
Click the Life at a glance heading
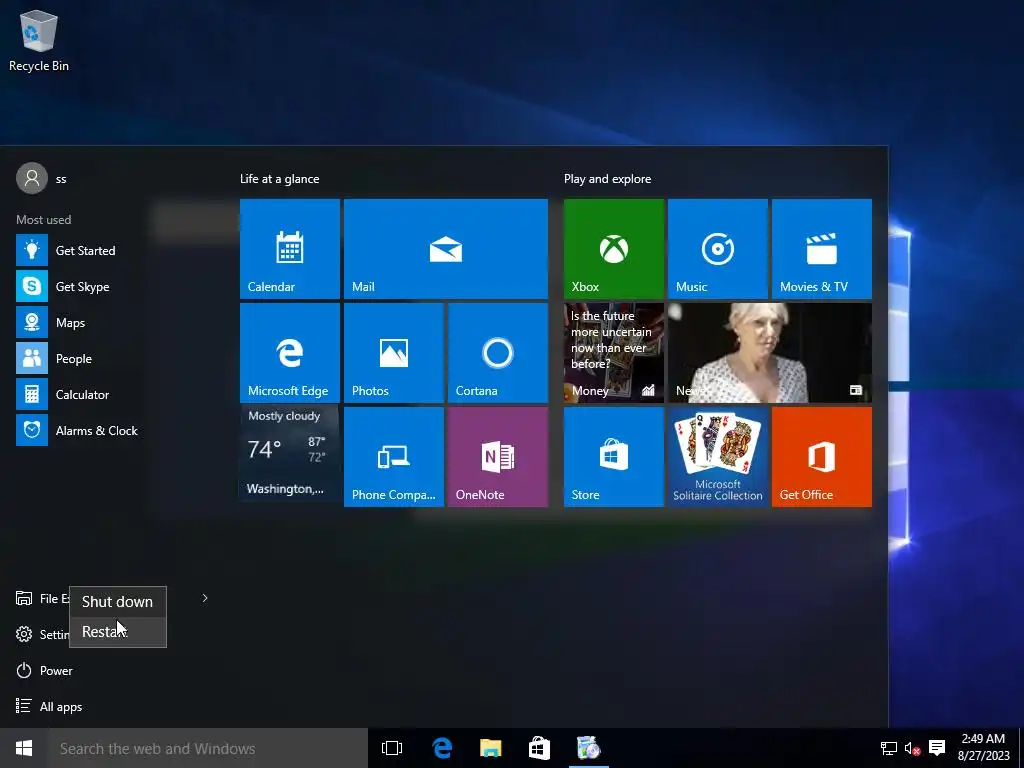click(x=280, y=179)
